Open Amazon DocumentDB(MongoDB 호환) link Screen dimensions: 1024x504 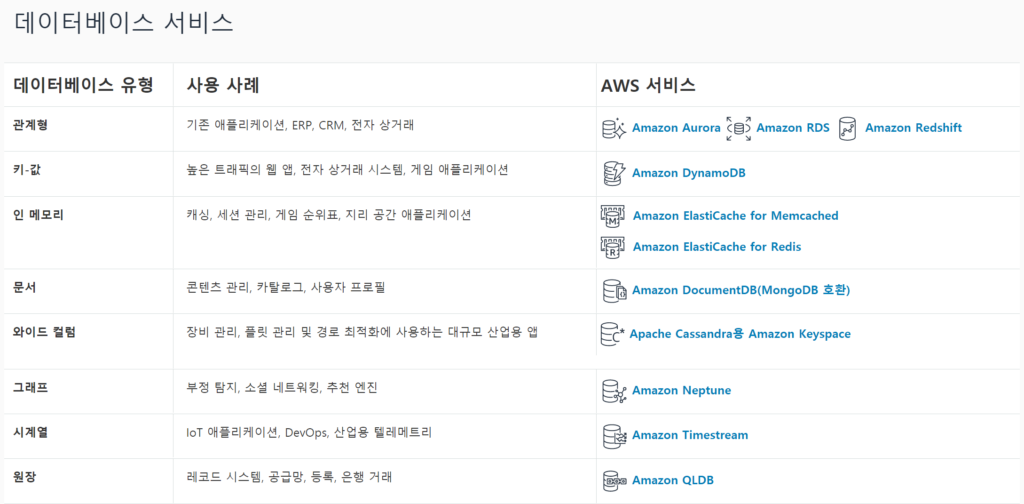point(740,291)
